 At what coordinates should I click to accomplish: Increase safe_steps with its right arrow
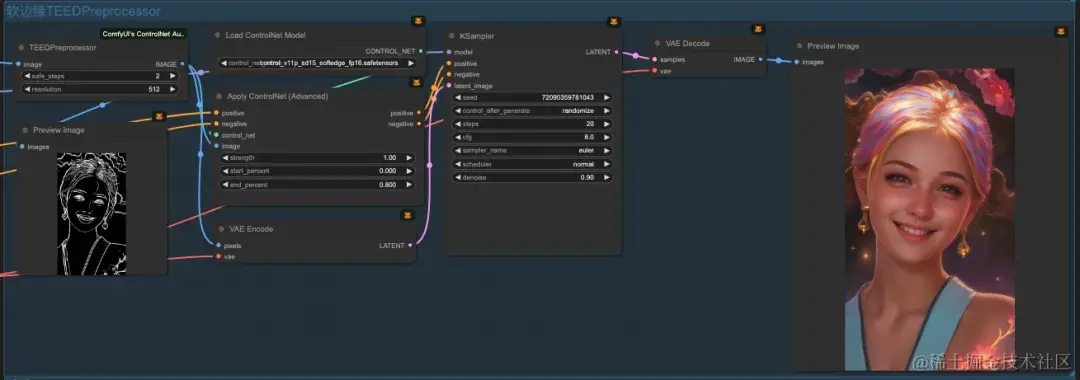pyautogui.click(x=172, y=76)
